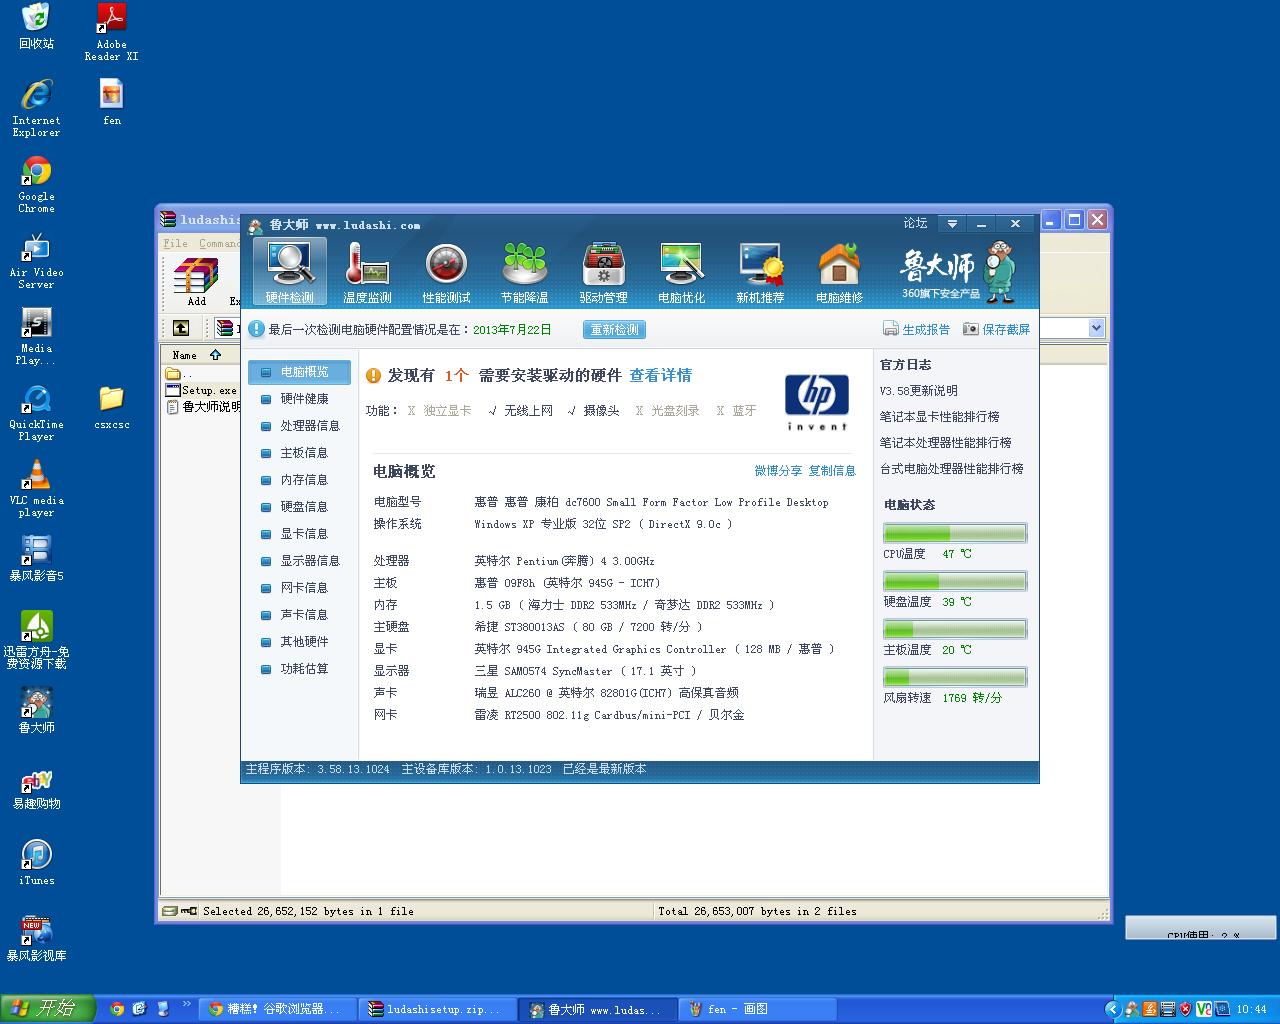Image resolution: width=1280 pixels, height=1024 pixels.
Task: Select 处理器信息 in the sidebar
Action: pos(309,426)
